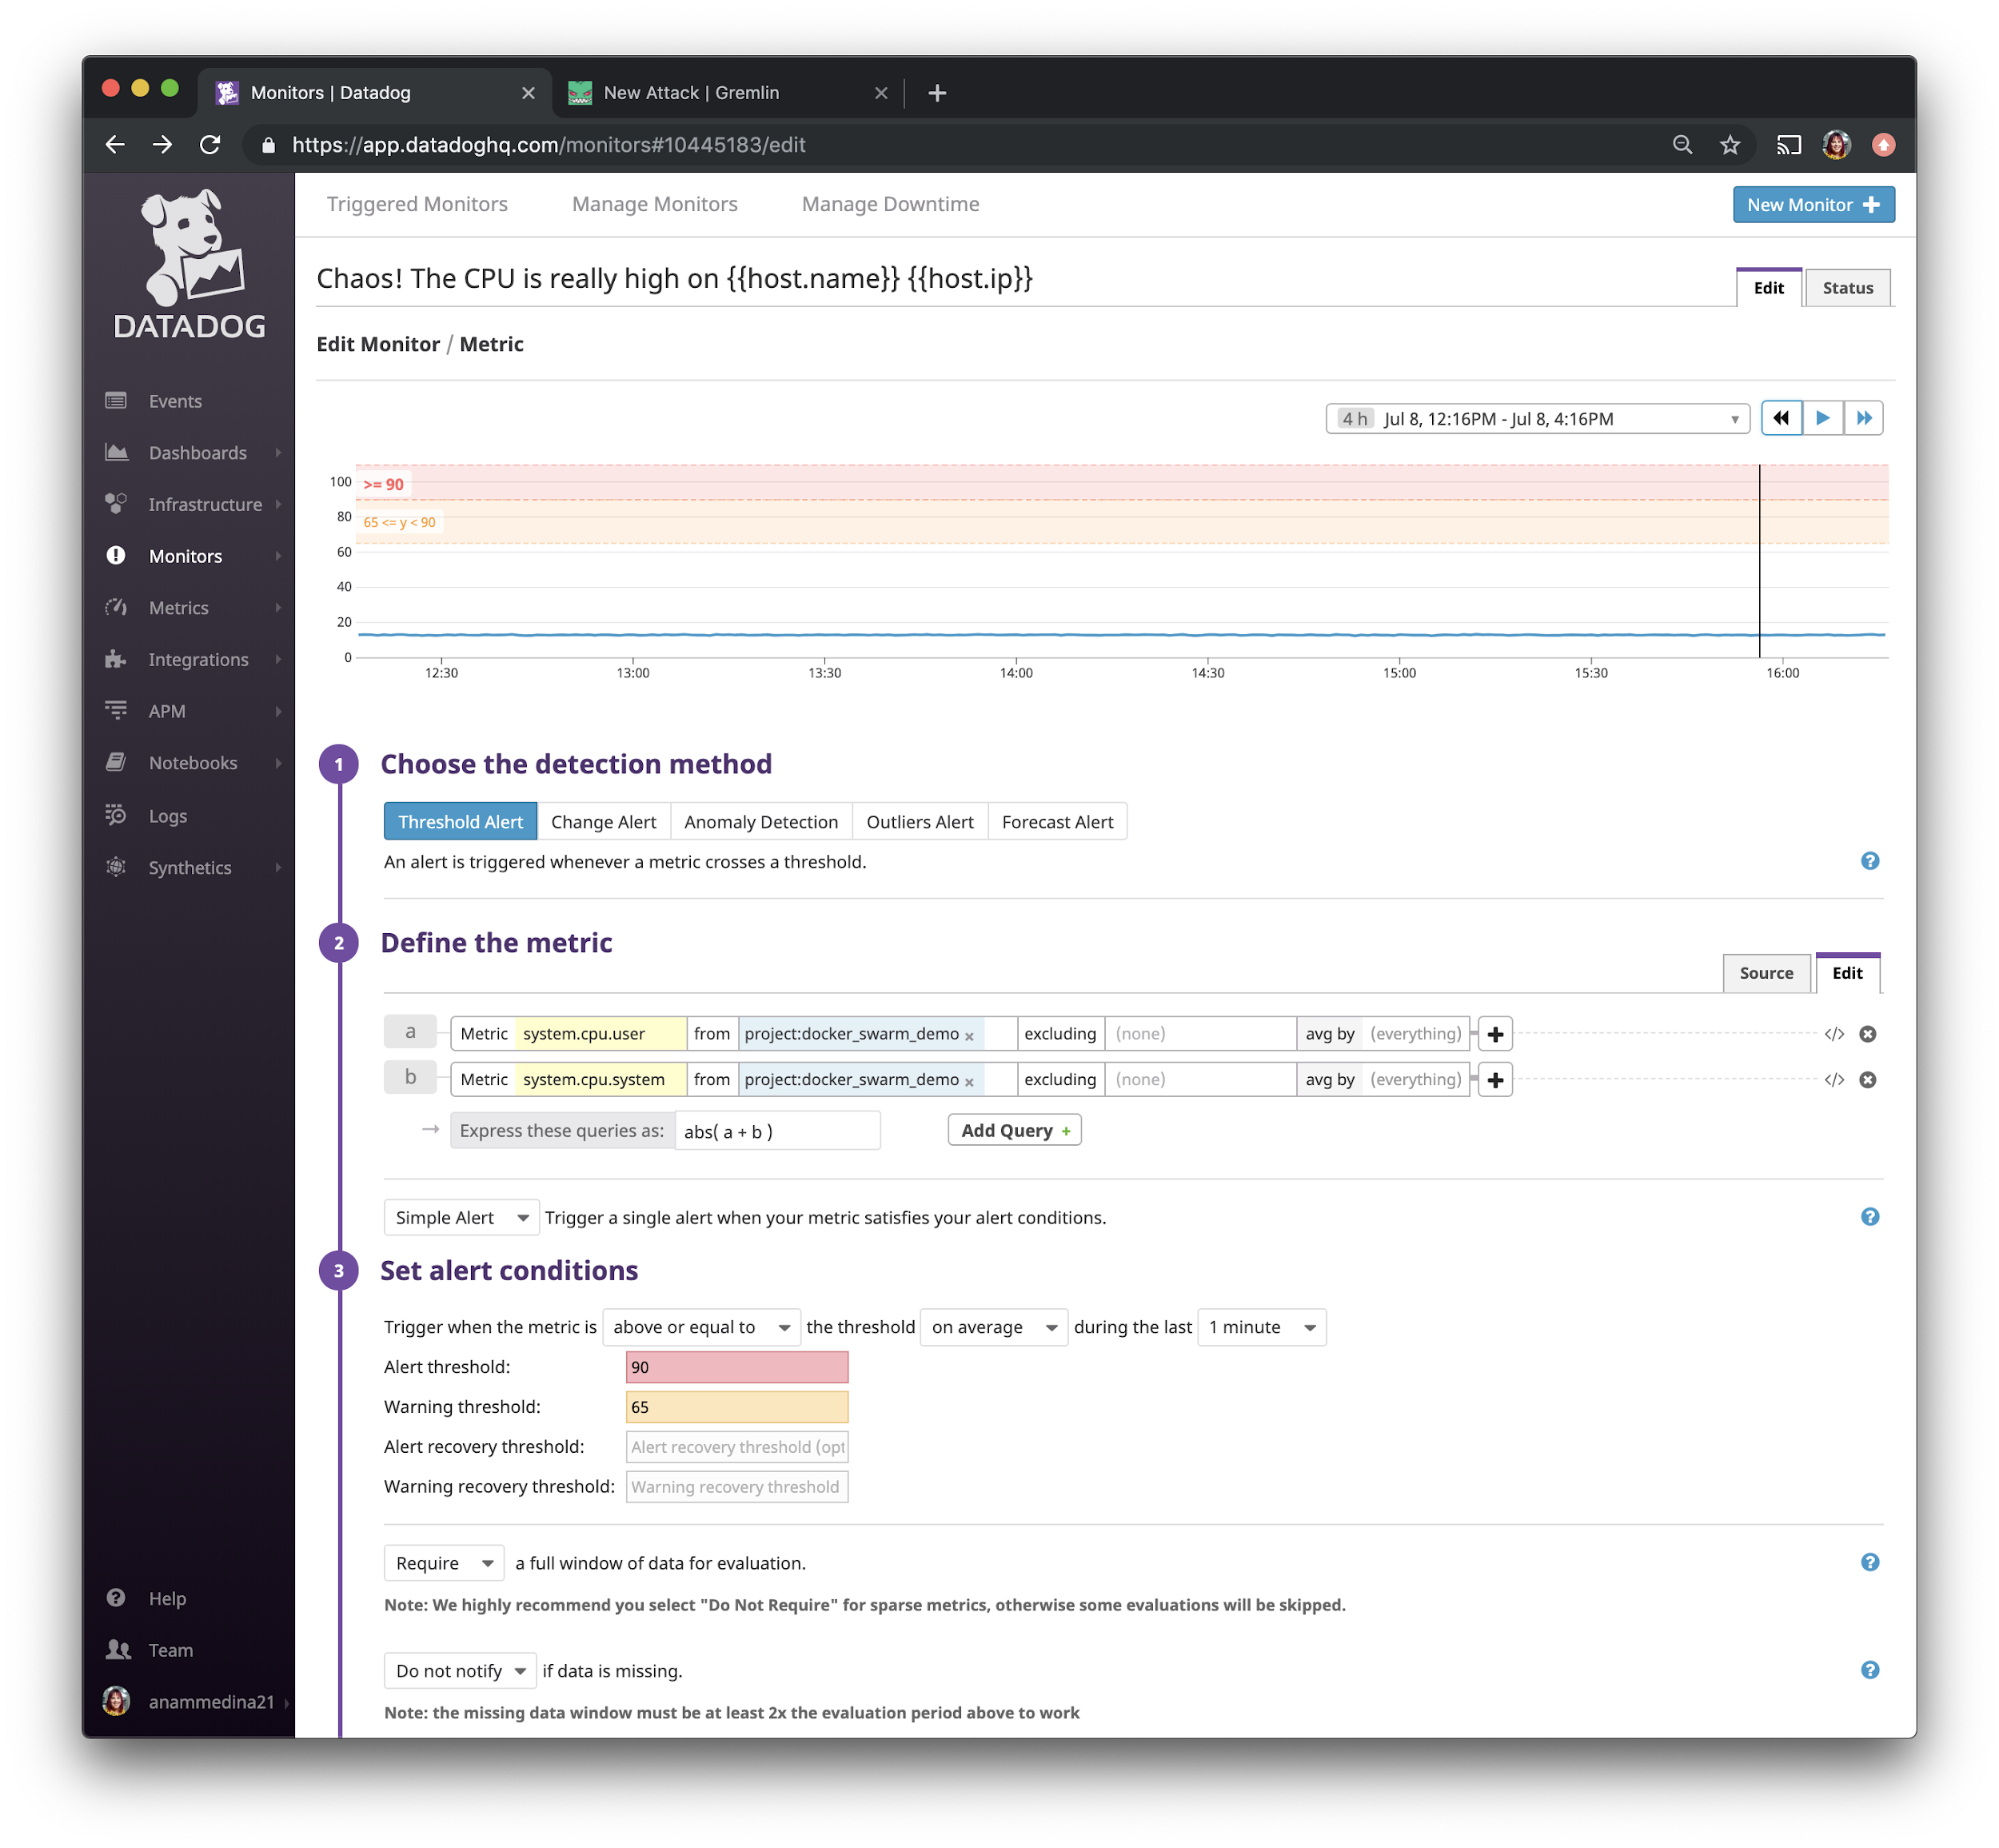Switch to the monitor Status tab

pos(1847,288)
